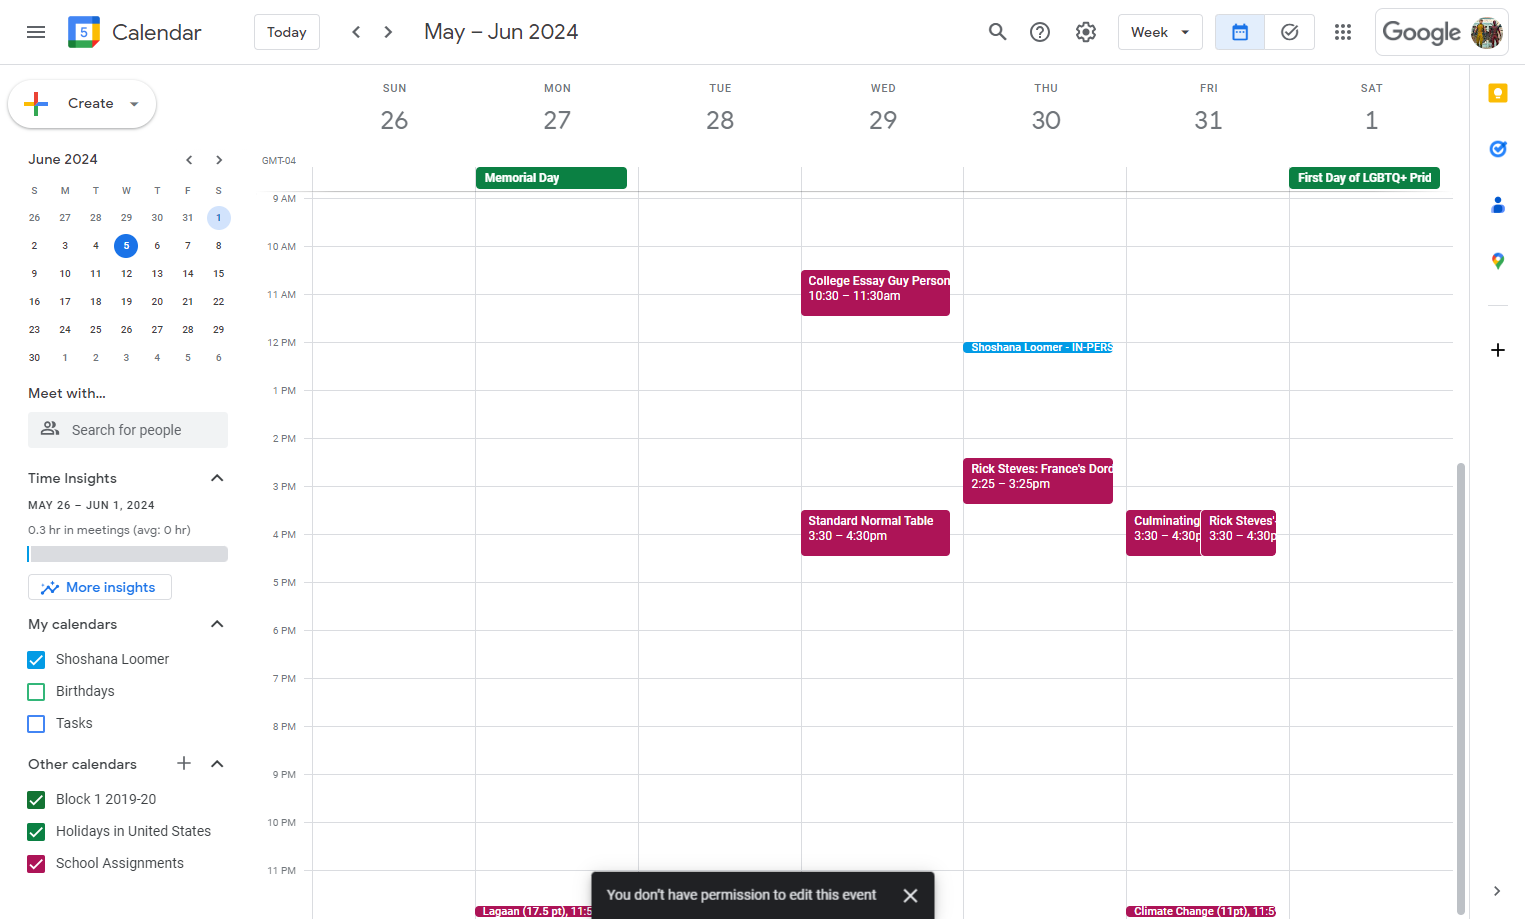
Task: Add other calendars plus icon
Action: 184,764
